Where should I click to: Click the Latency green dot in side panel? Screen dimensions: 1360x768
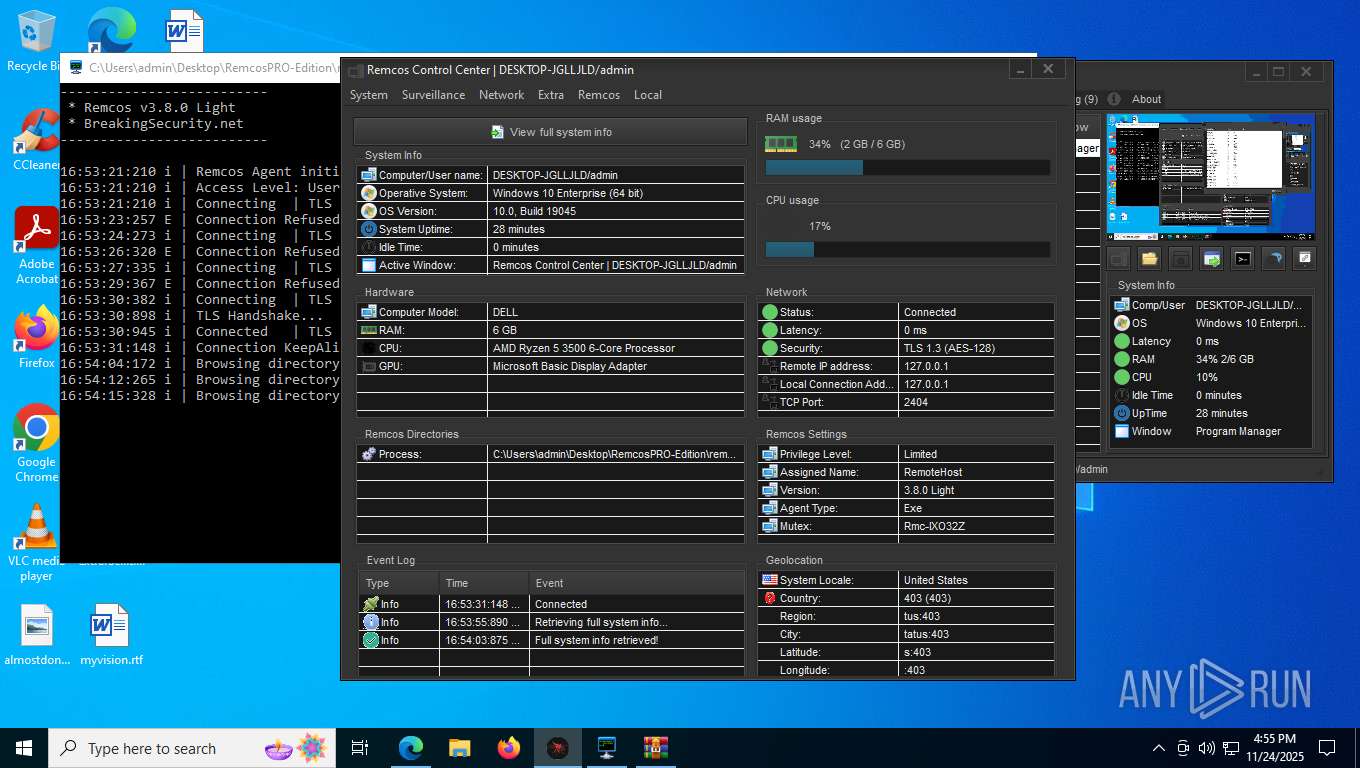(x=1122, y=341)
